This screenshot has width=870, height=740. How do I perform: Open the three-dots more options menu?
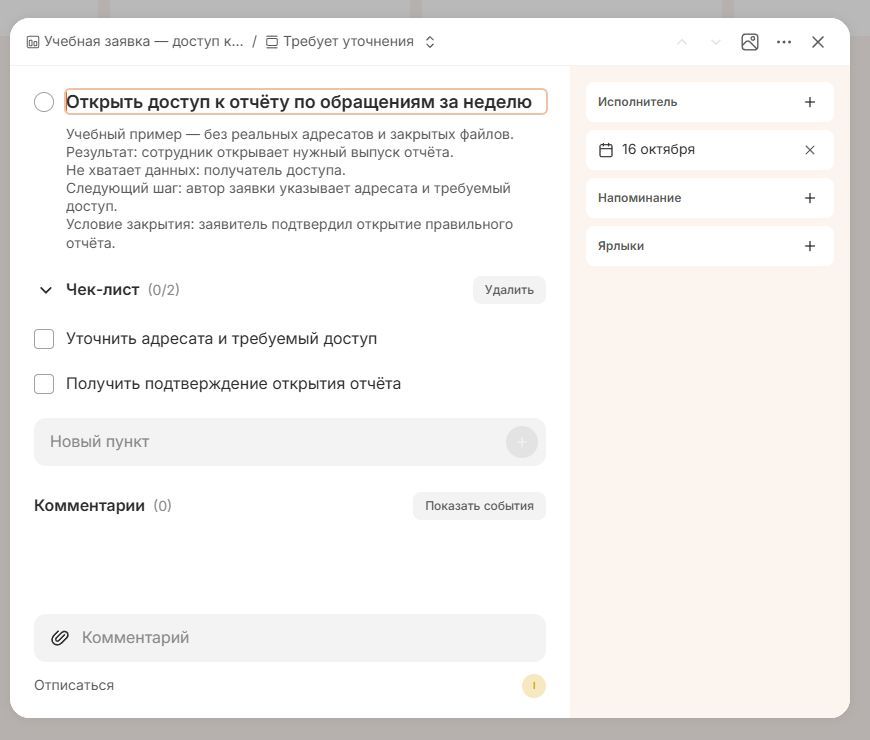tap(784, 42)
